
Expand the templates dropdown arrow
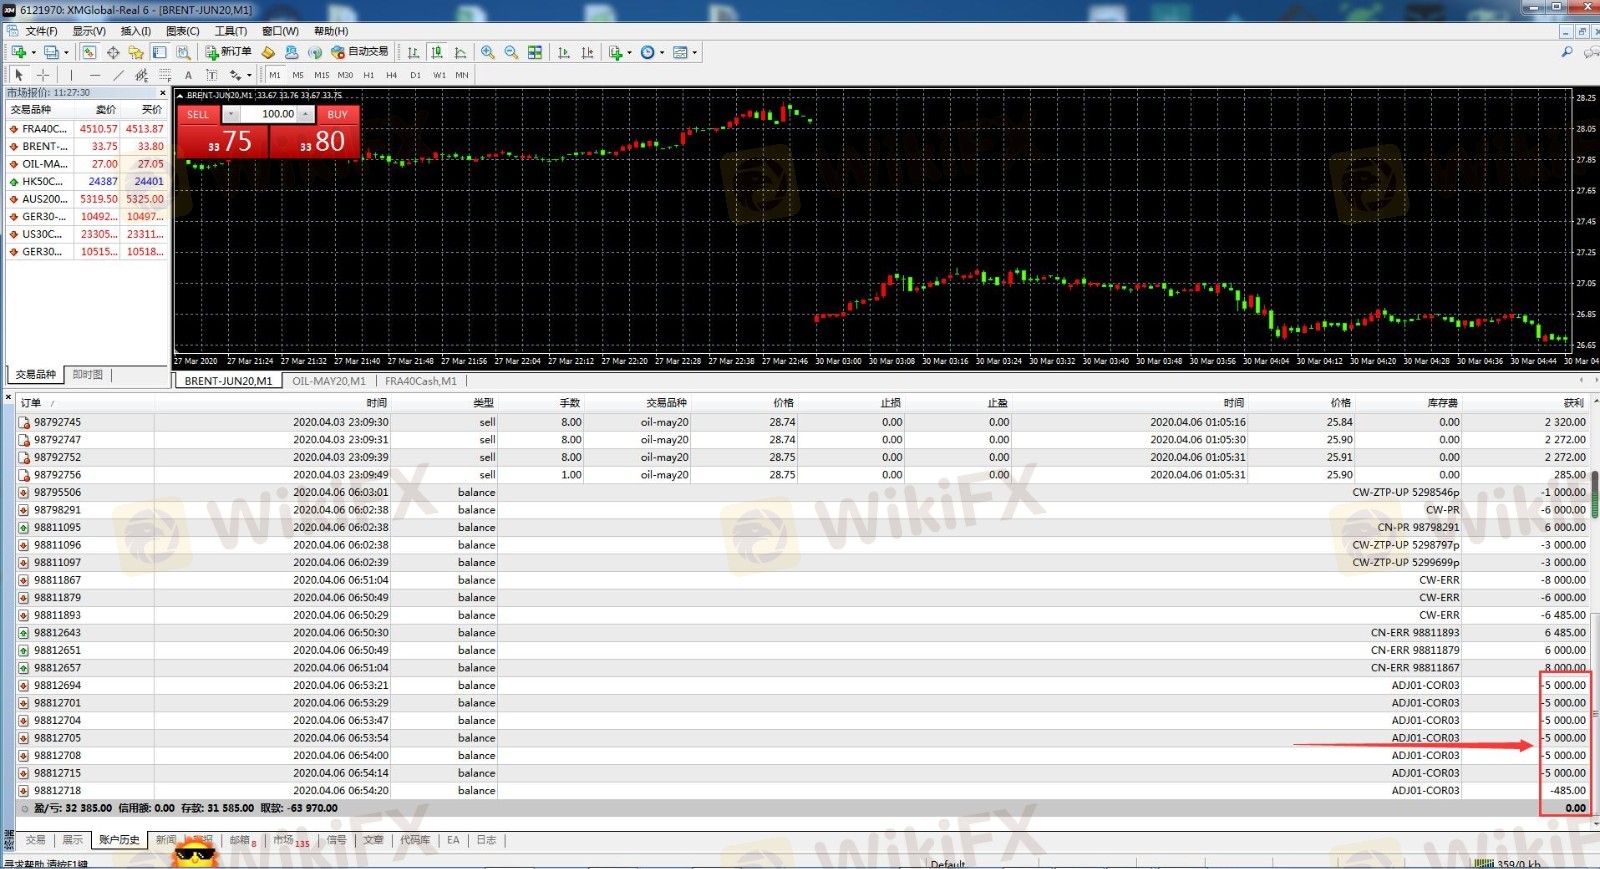(x=695, y=52)
